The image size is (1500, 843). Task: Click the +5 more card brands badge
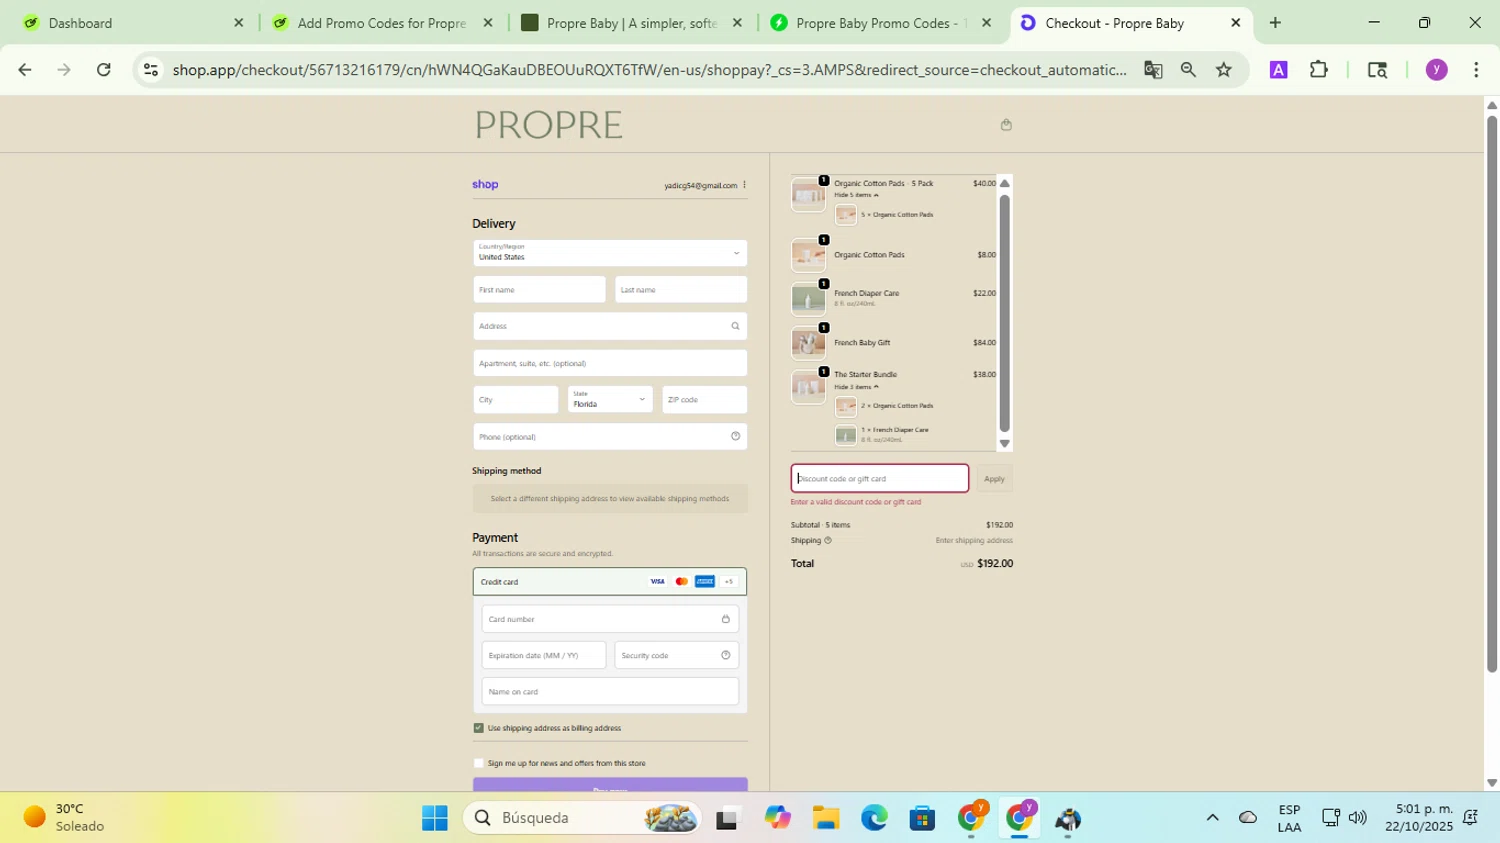[729, 582]
